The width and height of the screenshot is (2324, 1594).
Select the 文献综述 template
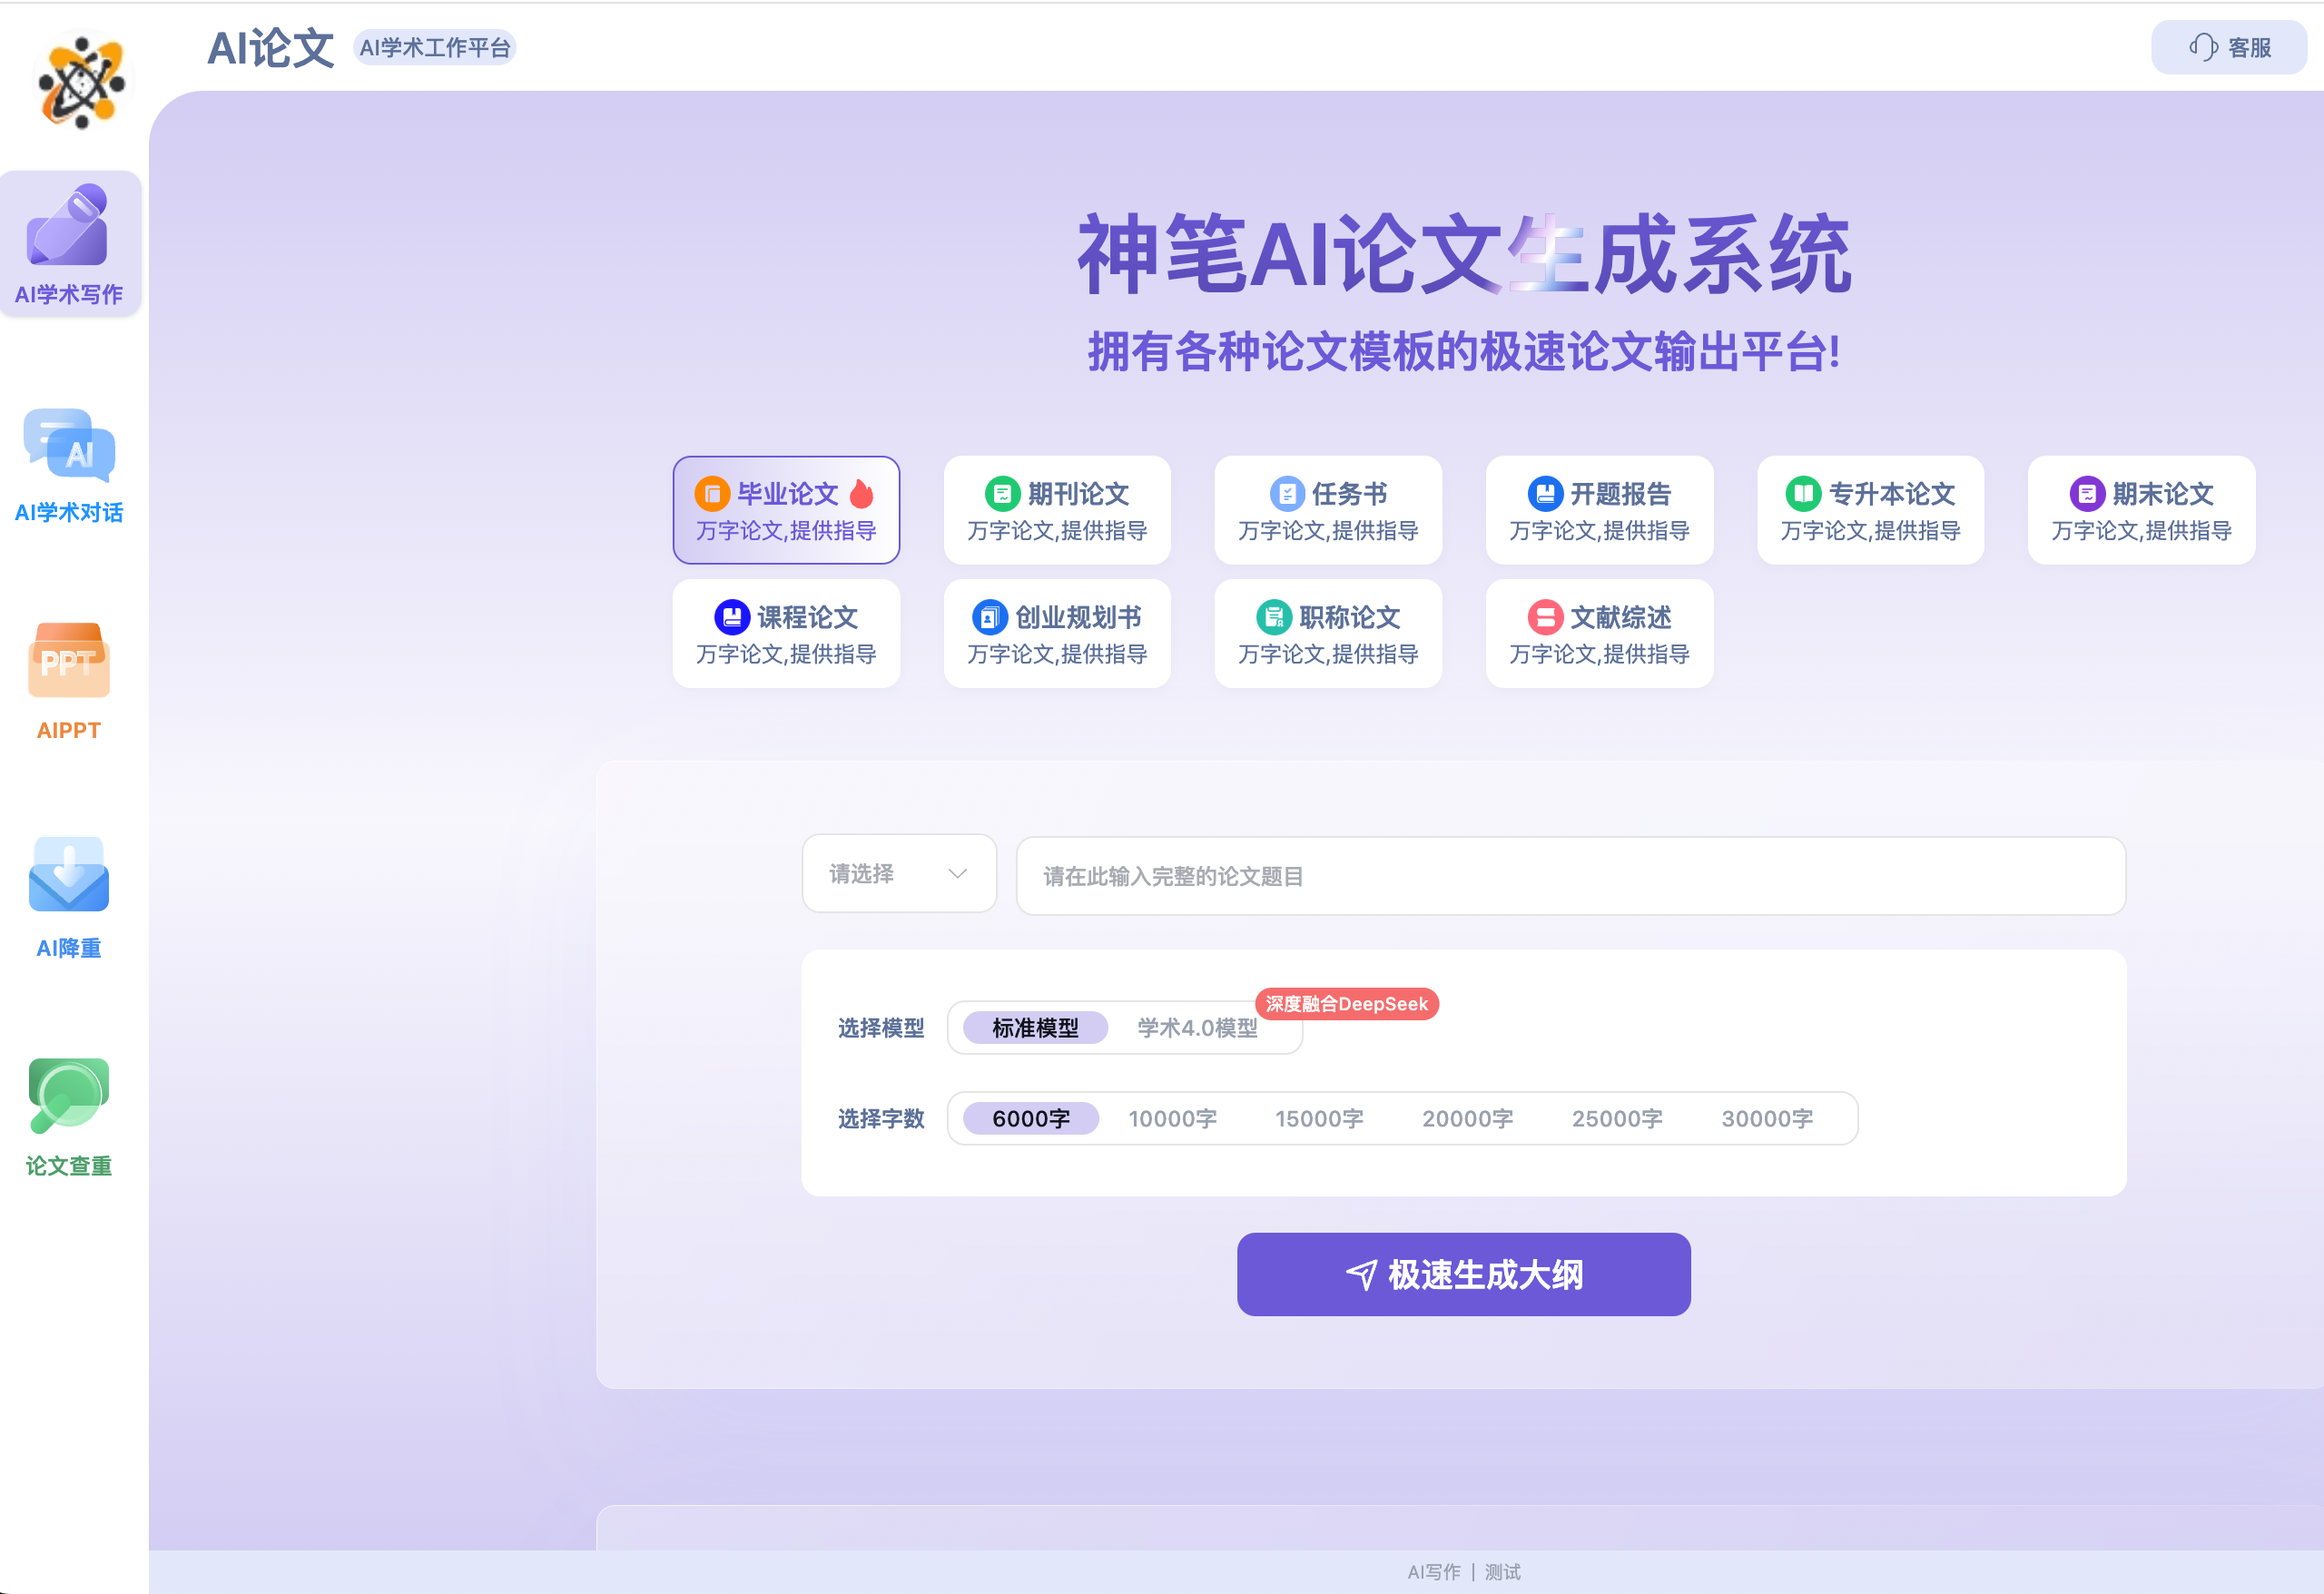[x=1598, y=633]
